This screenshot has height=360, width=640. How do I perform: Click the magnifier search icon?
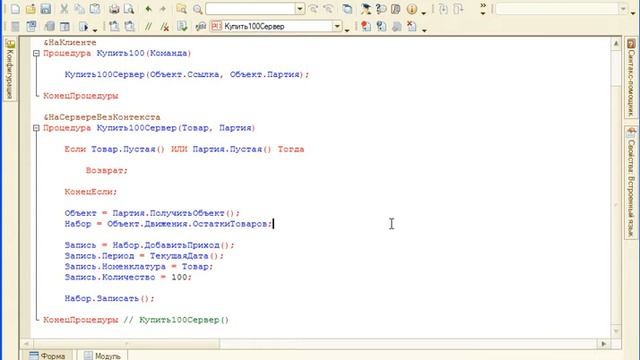[x=198, y=9]
